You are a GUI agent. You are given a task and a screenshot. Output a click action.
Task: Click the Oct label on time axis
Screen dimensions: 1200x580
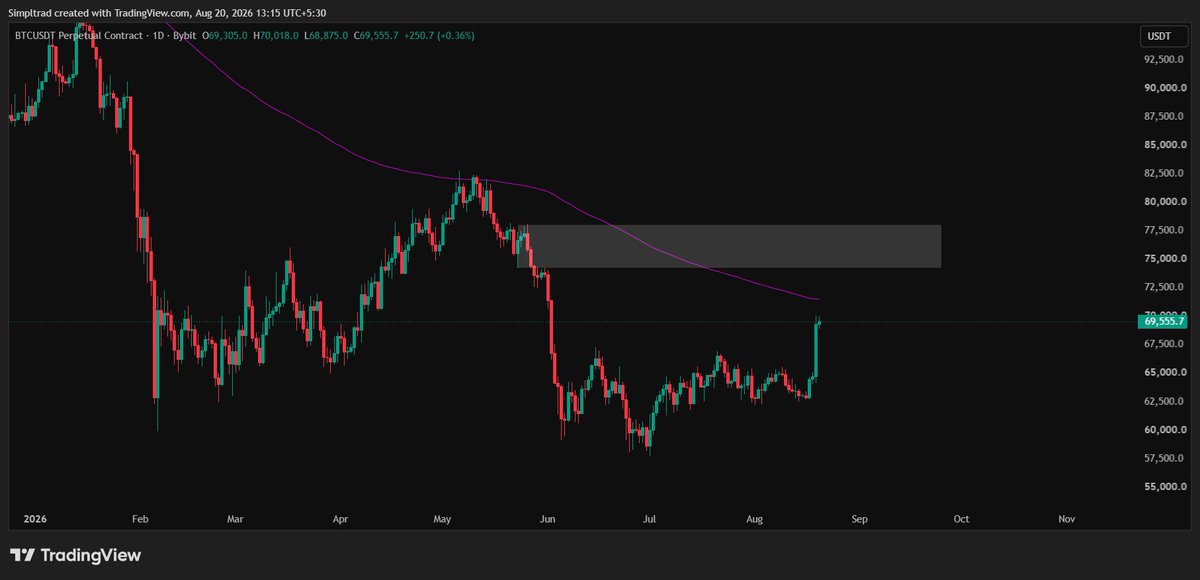961,519
